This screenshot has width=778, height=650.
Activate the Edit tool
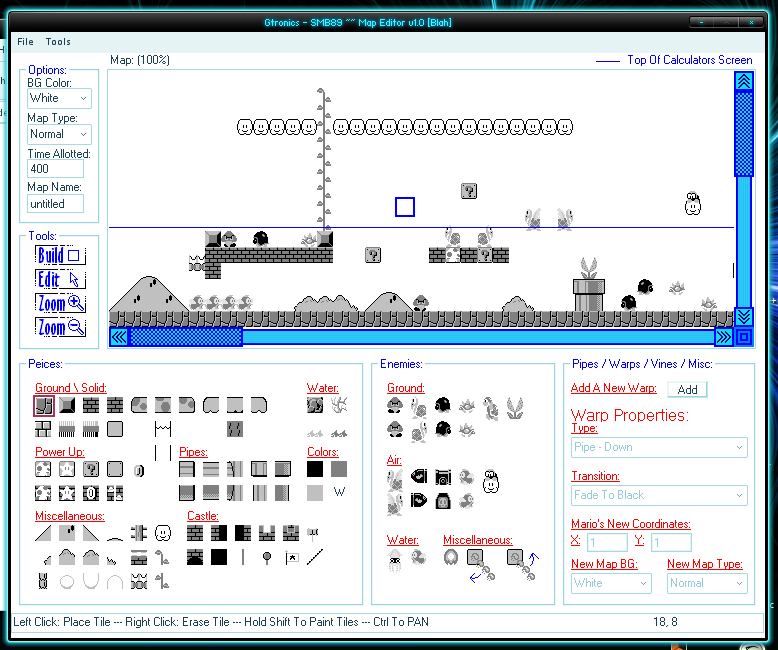[x=61, y=279]
